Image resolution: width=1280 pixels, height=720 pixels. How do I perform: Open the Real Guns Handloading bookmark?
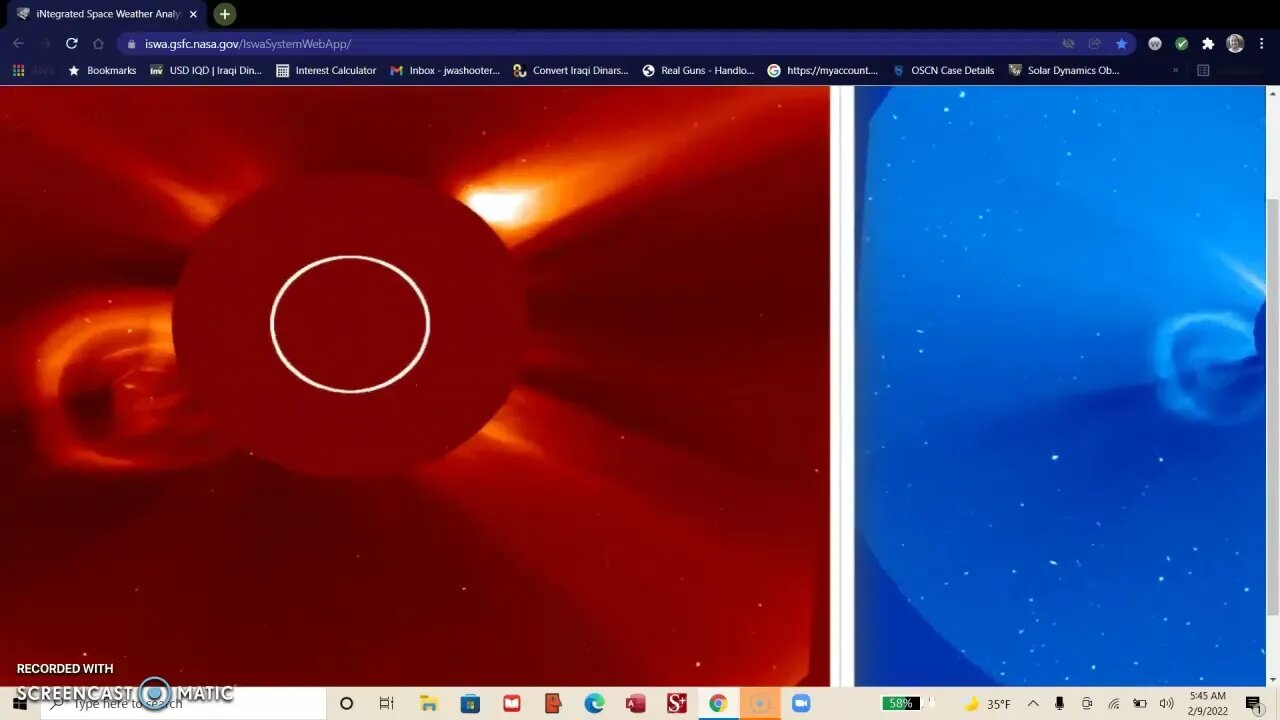pyautogui.click(x=698, y=71)
